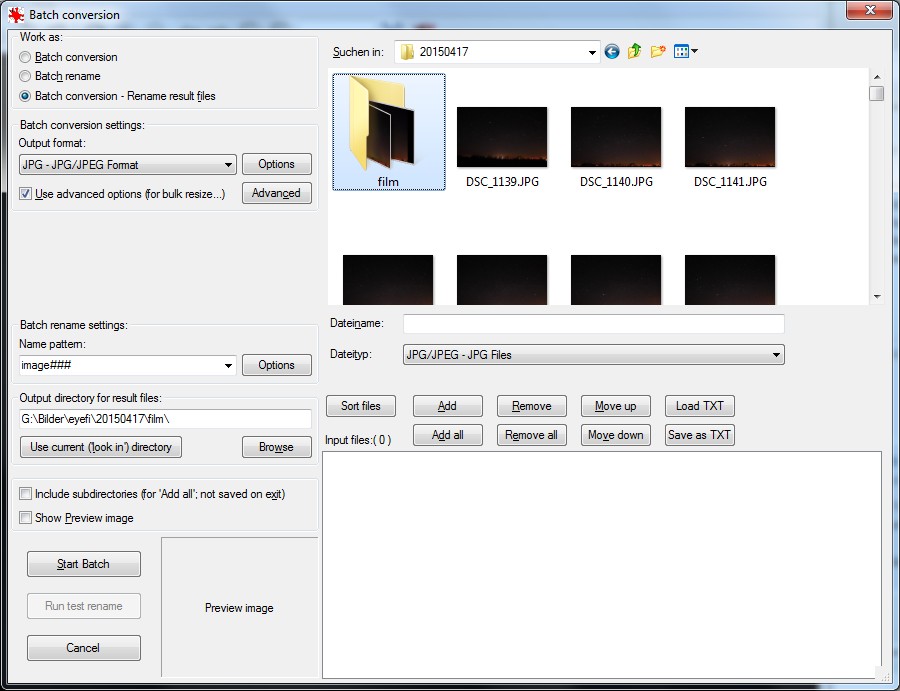Open the view menu icon
The height and width of the screenshot is (691, 900).
tap(685, 52)
